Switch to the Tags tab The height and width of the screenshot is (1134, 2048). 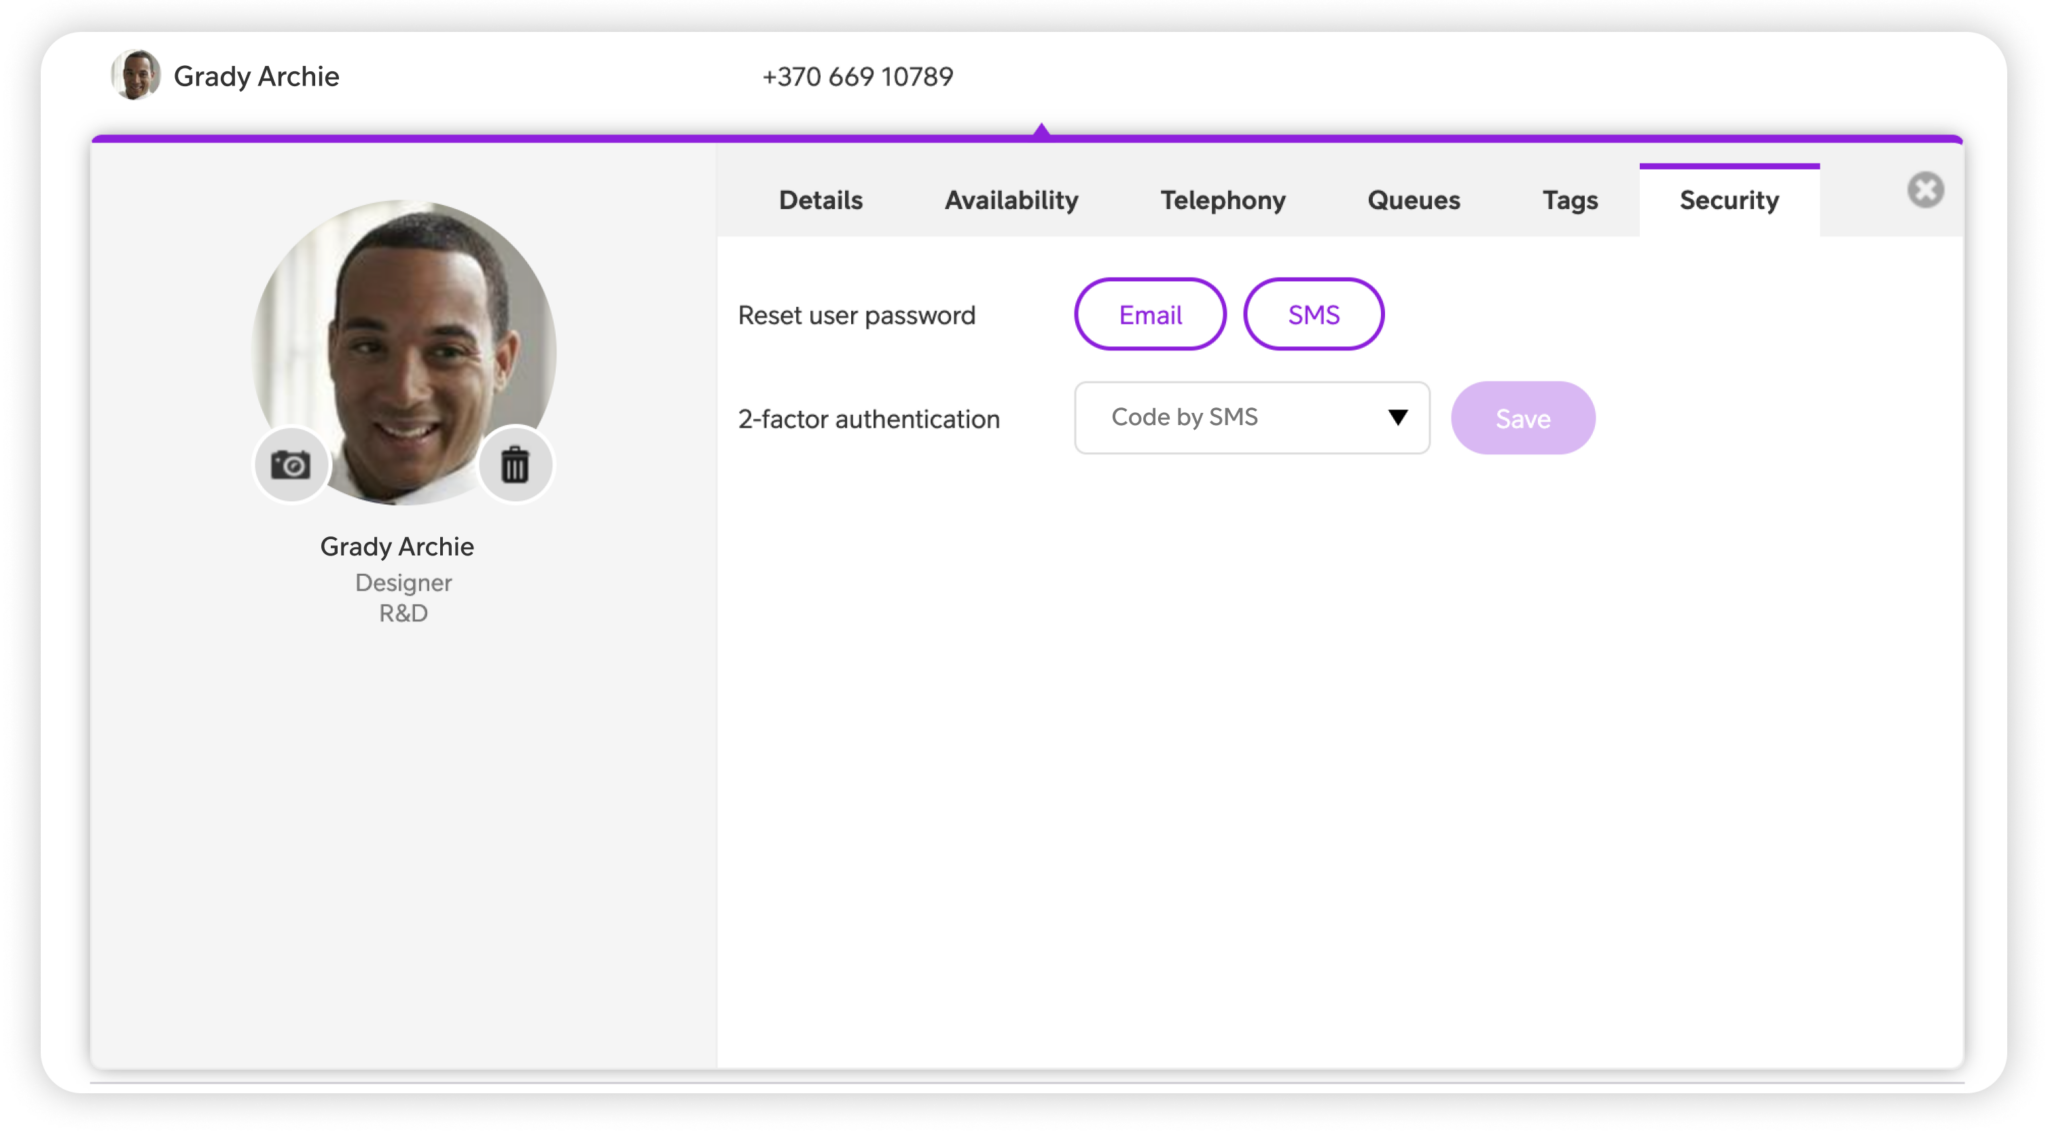point(1569,200)
